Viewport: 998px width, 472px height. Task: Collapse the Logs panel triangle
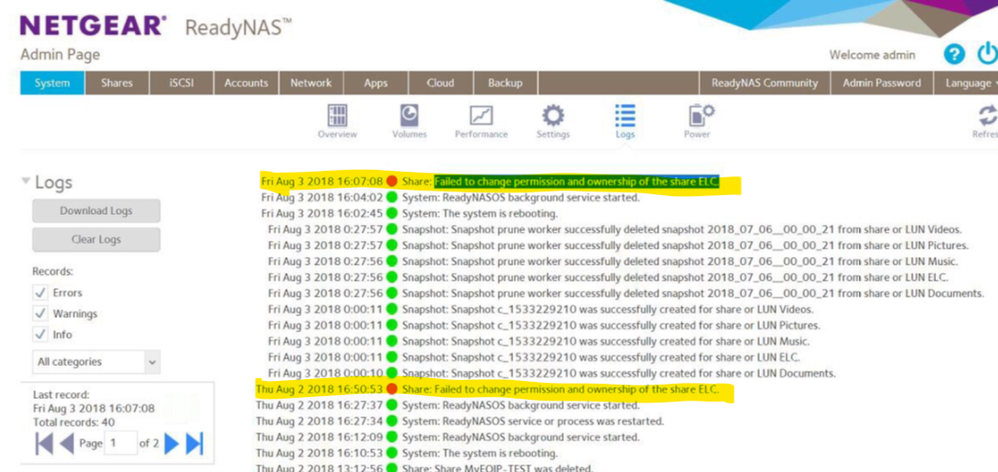click(25, 181)
